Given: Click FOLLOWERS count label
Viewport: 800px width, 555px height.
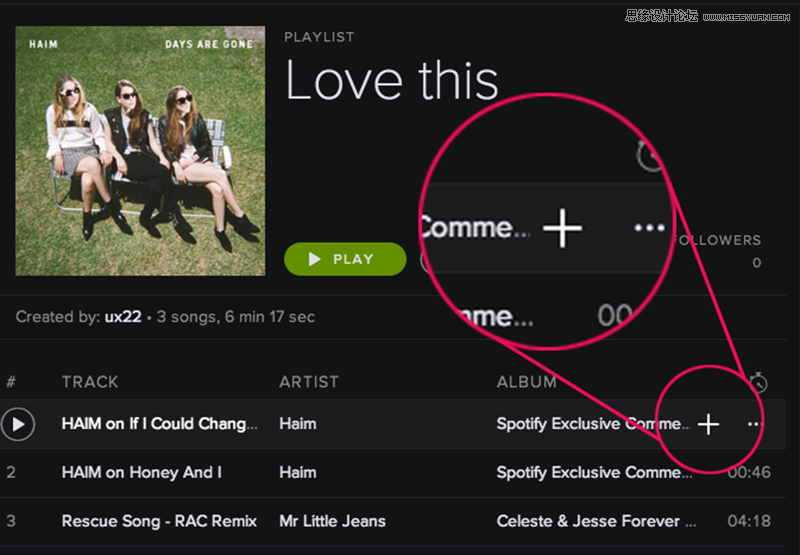Looking at the screenshot, I should click(717, 240).
